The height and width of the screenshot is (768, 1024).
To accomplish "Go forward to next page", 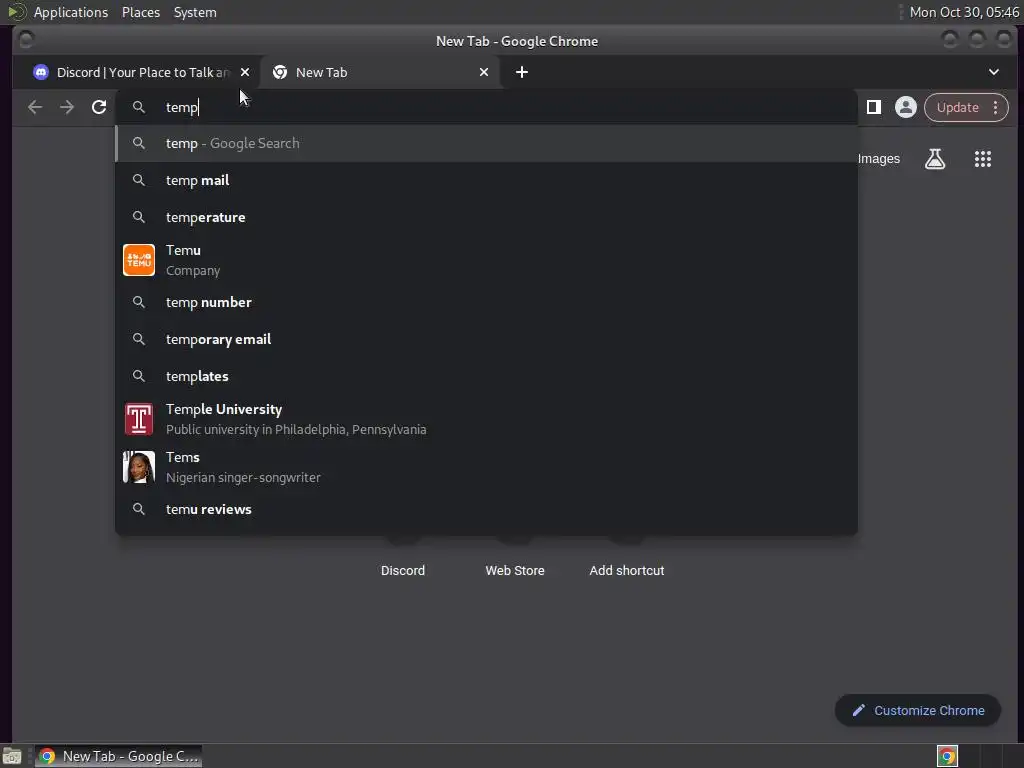I will 67,107.
